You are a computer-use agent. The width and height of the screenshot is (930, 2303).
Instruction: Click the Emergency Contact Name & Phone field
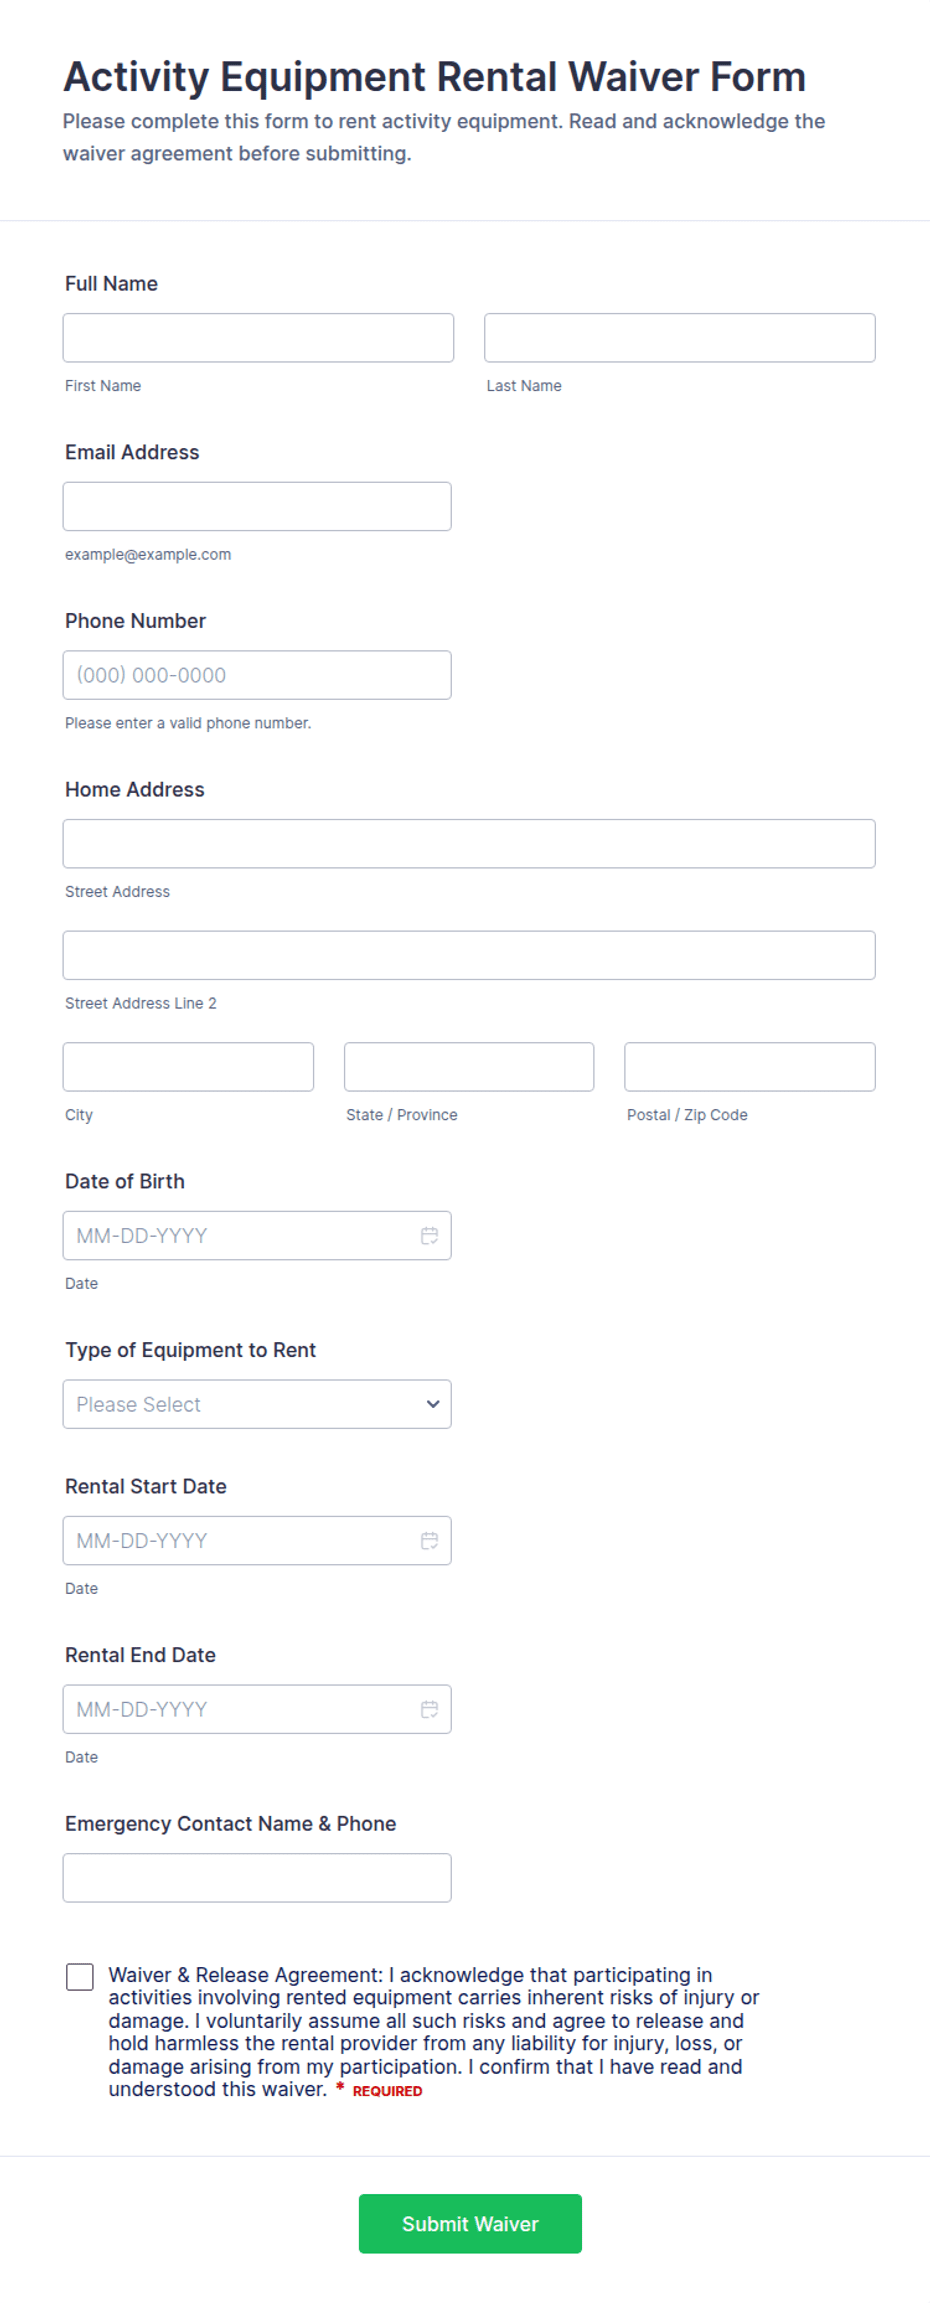[257, 1878]
